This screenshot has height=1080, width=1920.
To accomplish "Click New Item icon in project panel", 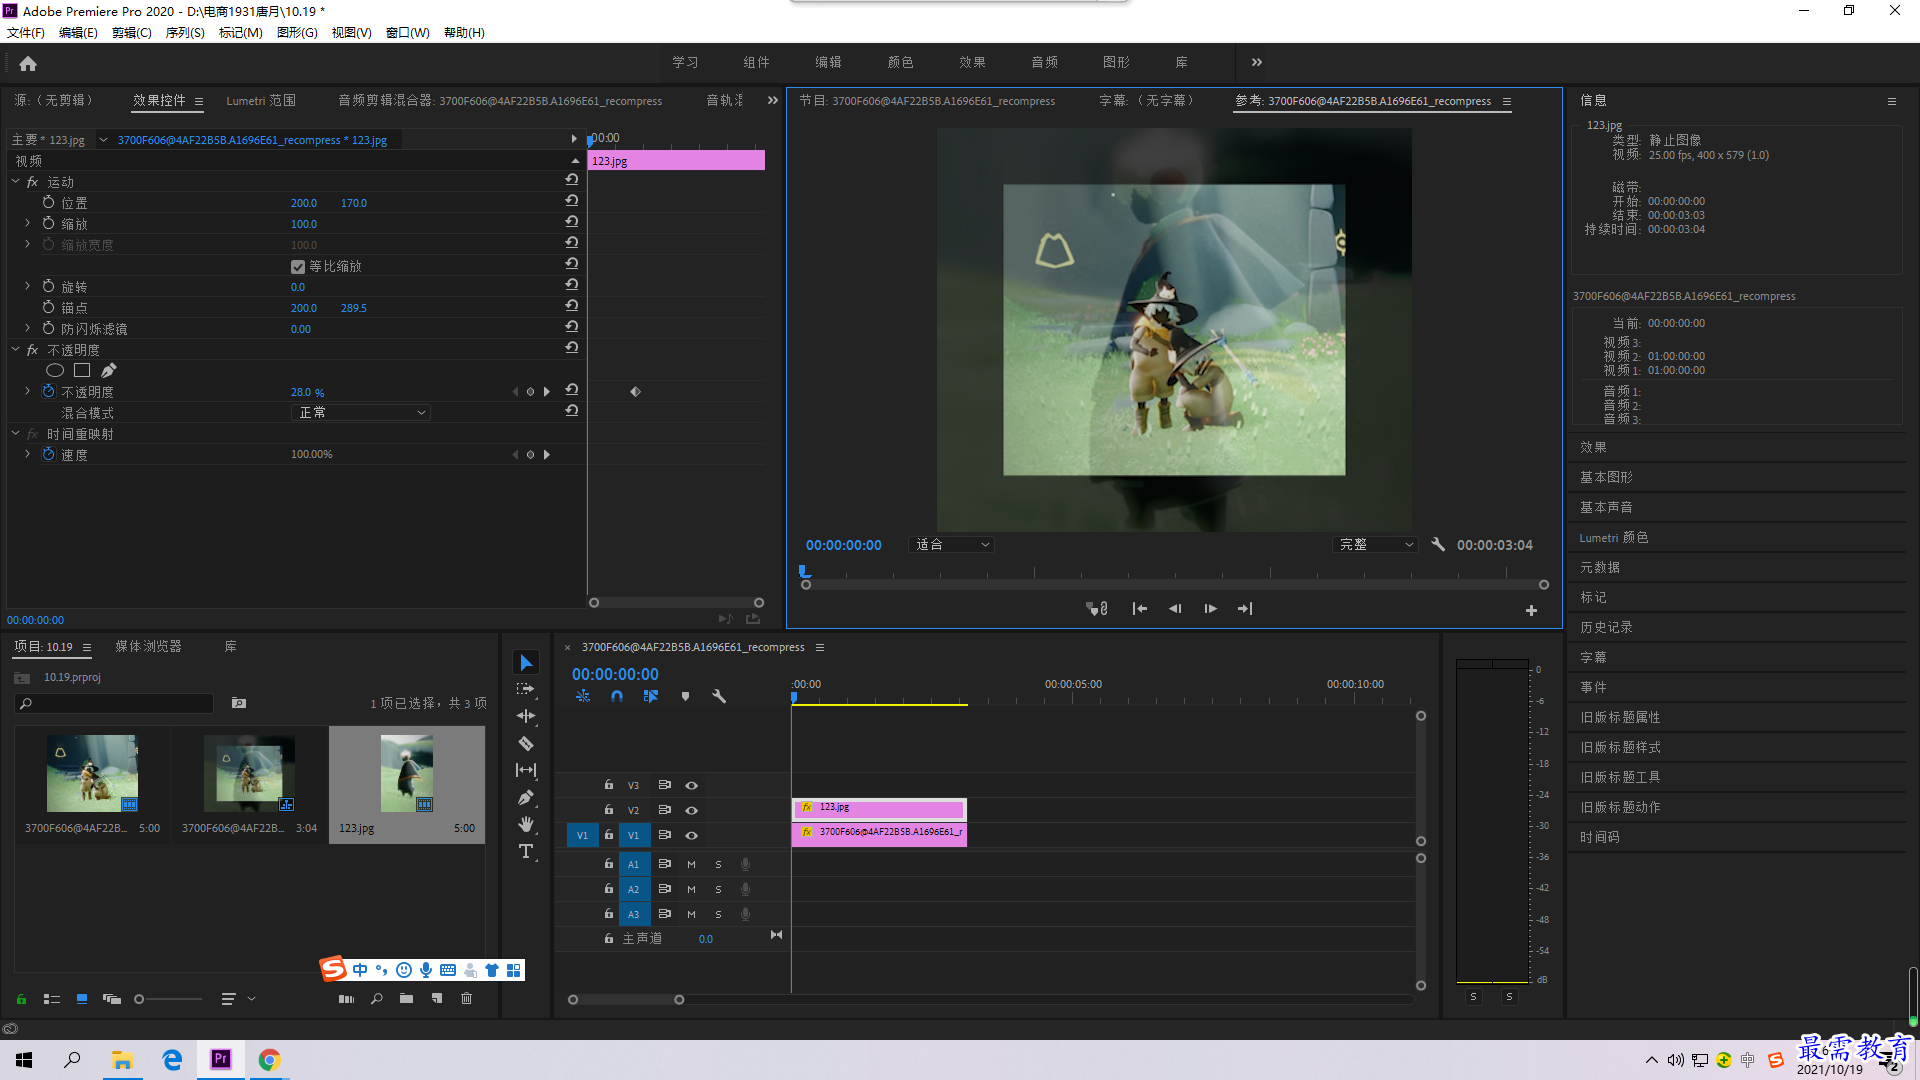I will [437, 998].
